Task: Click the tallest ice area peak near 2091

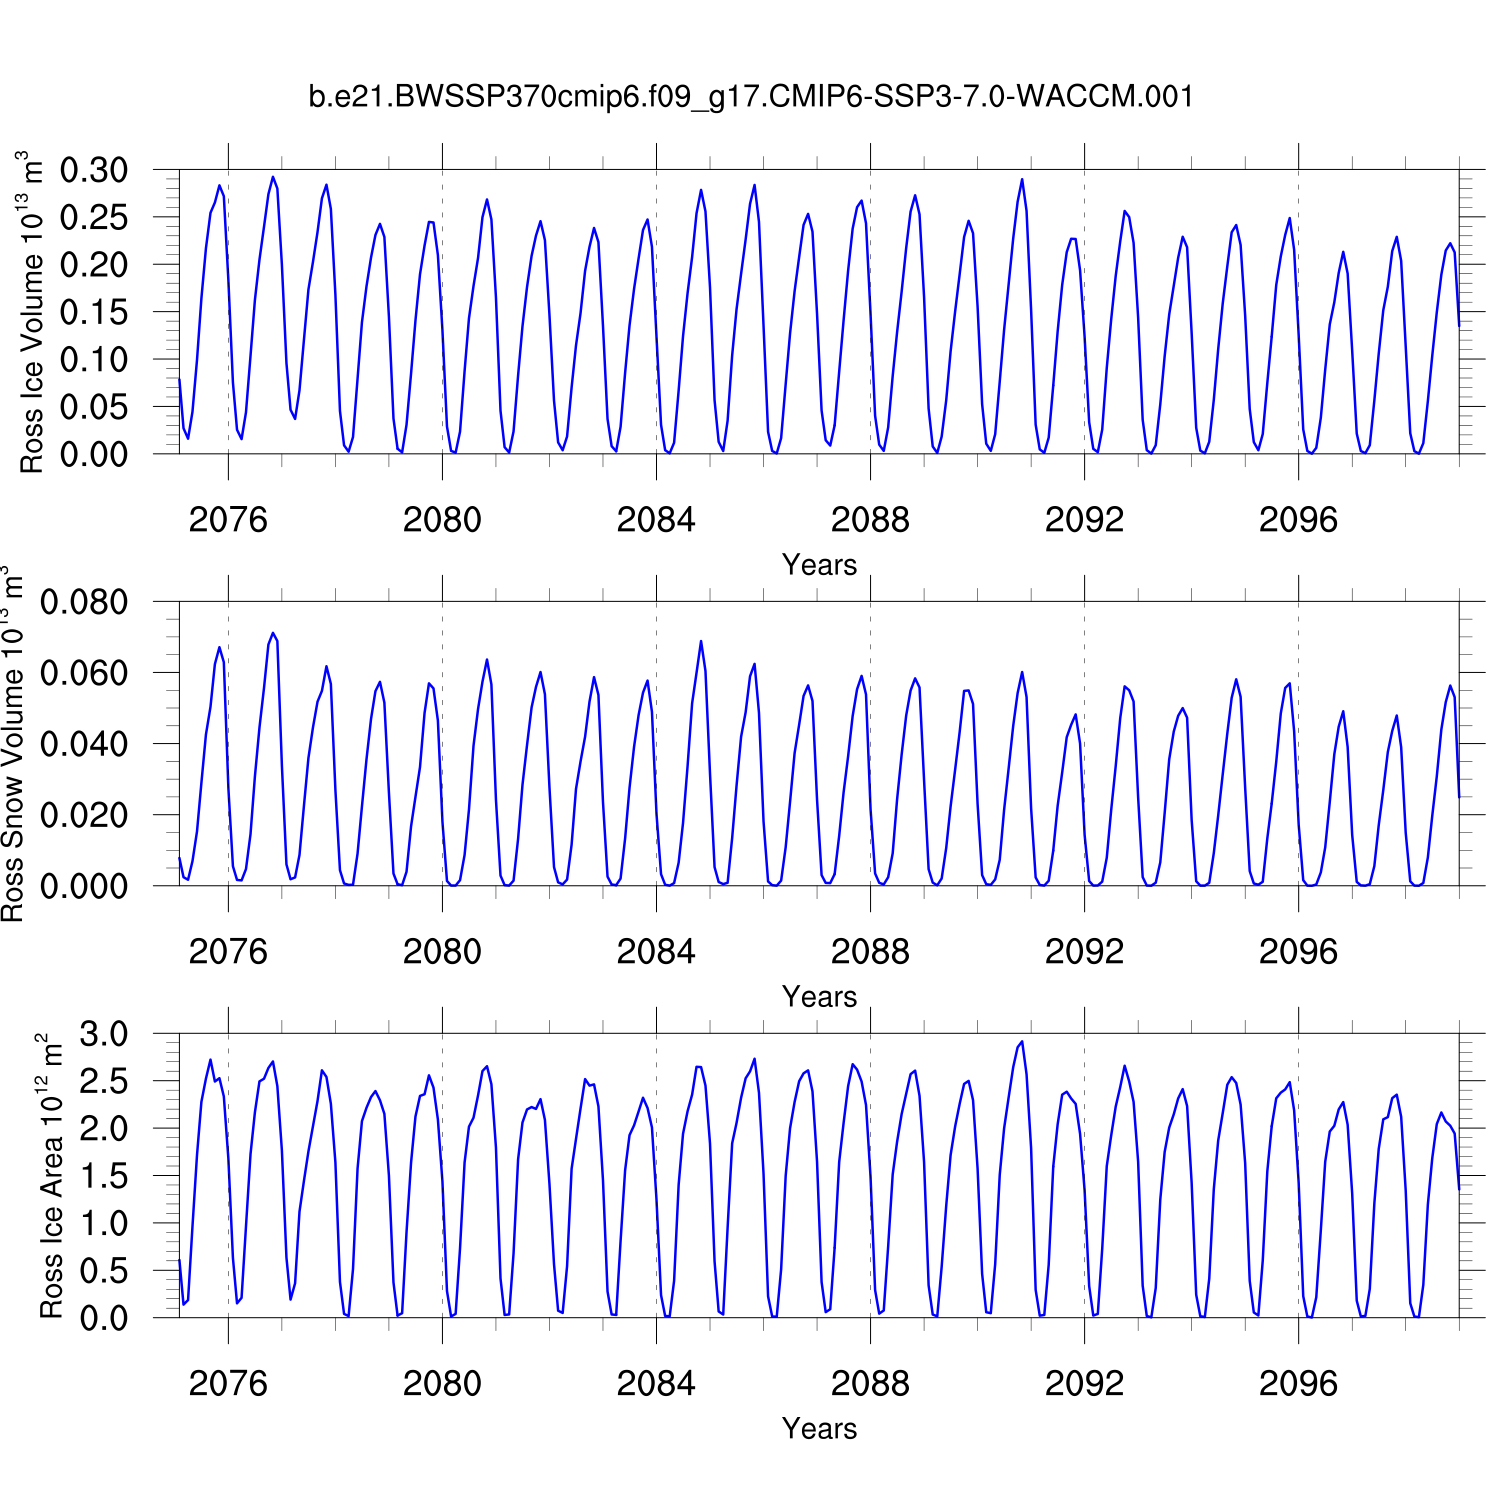Action: point(1021,1043)
